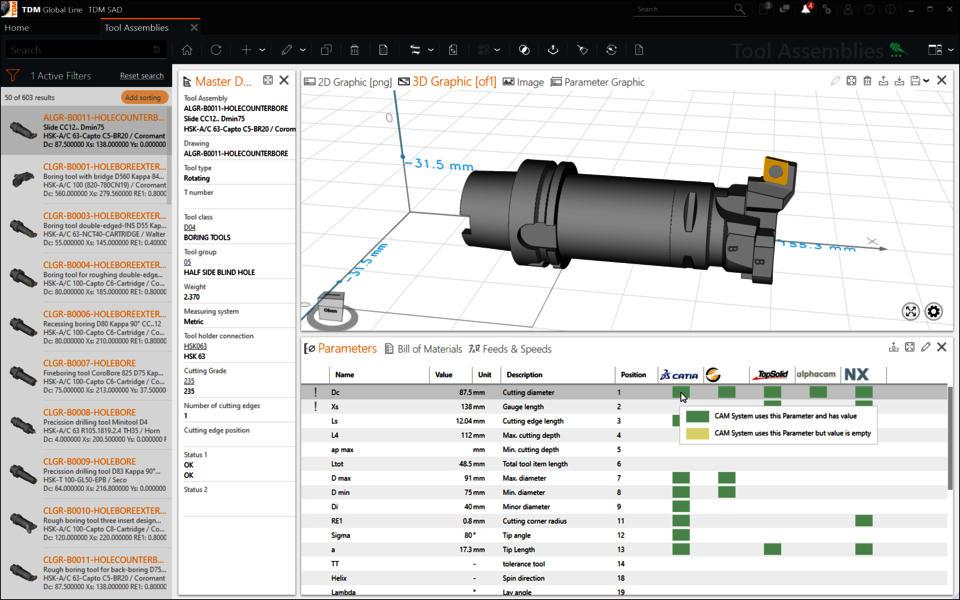This screenshot has width=960, height=600.
Task: Click the trash delete icon in main toolbar
Action: point(354,50)
